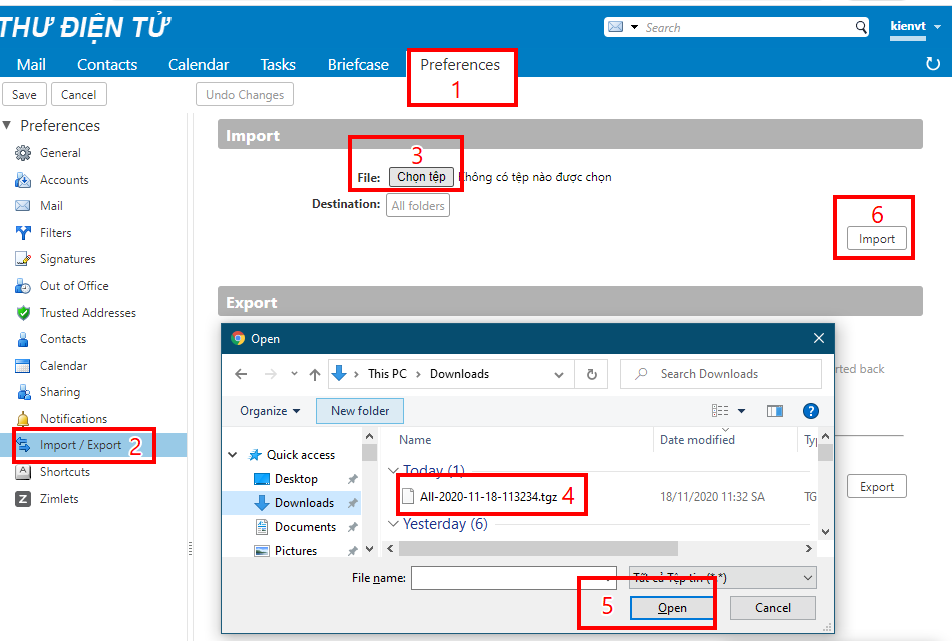Viewport: 952px width, 641px height.
Task: Click Open button in file dialog
Action: [673, 608]
